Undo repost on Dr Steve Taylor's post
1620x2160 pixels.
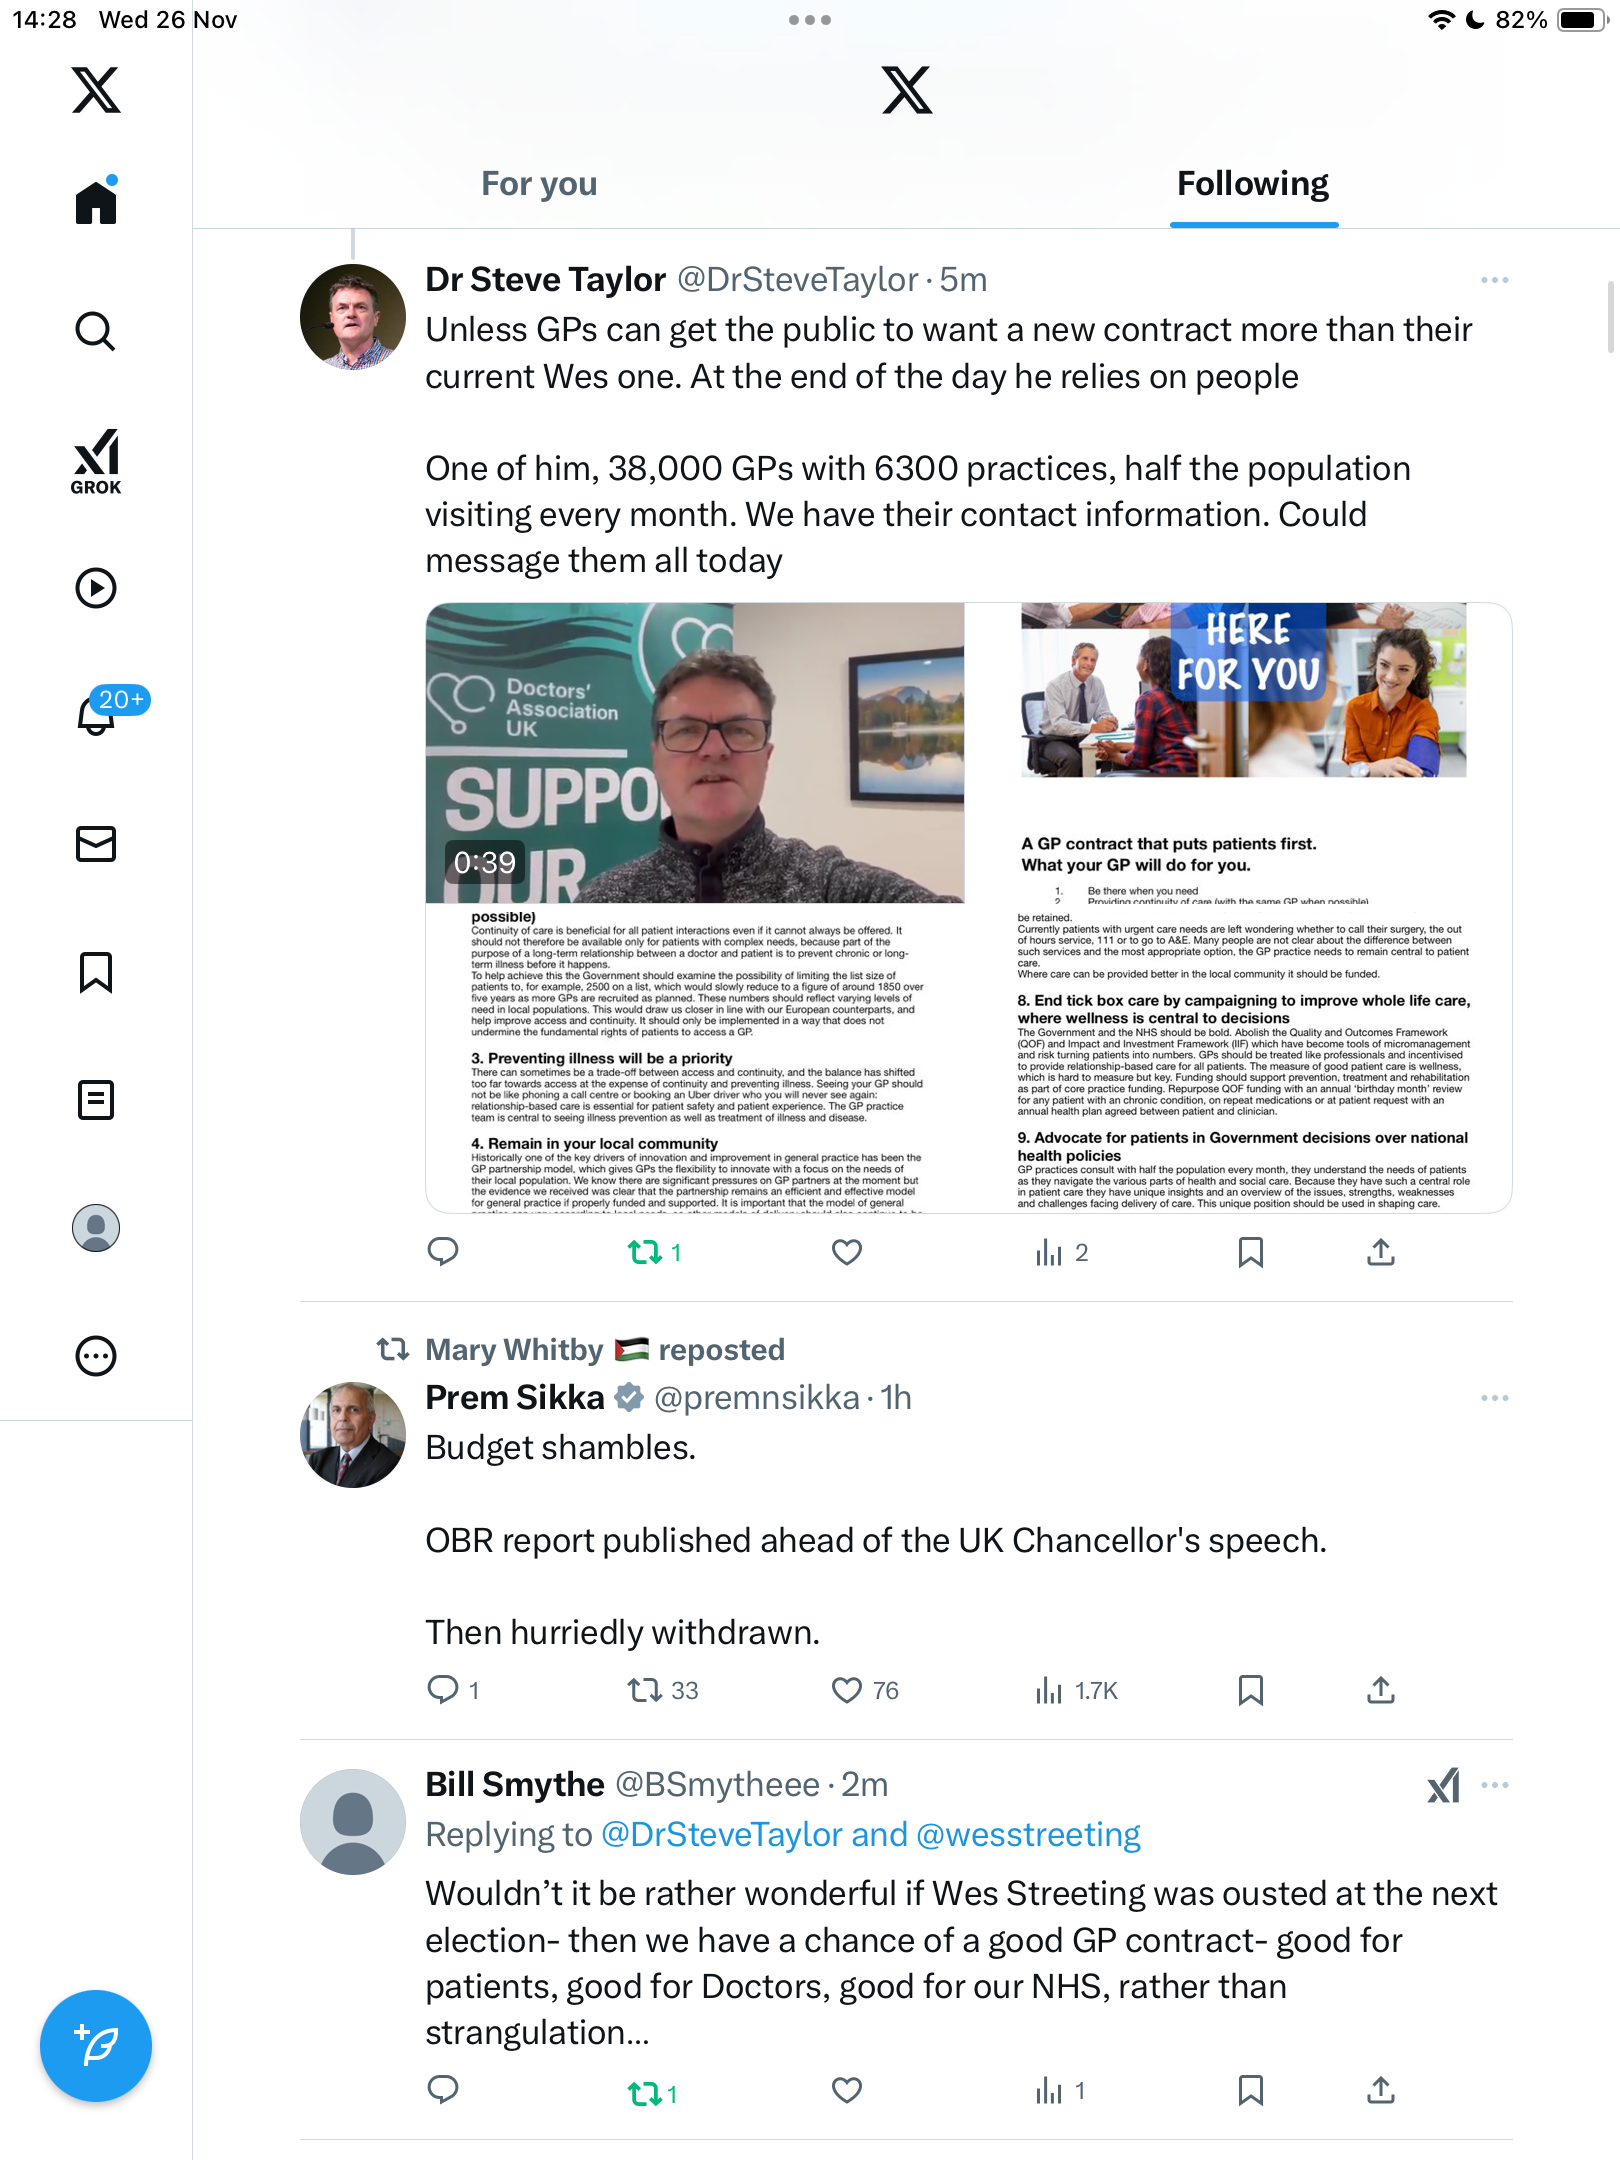point(655,1252)
